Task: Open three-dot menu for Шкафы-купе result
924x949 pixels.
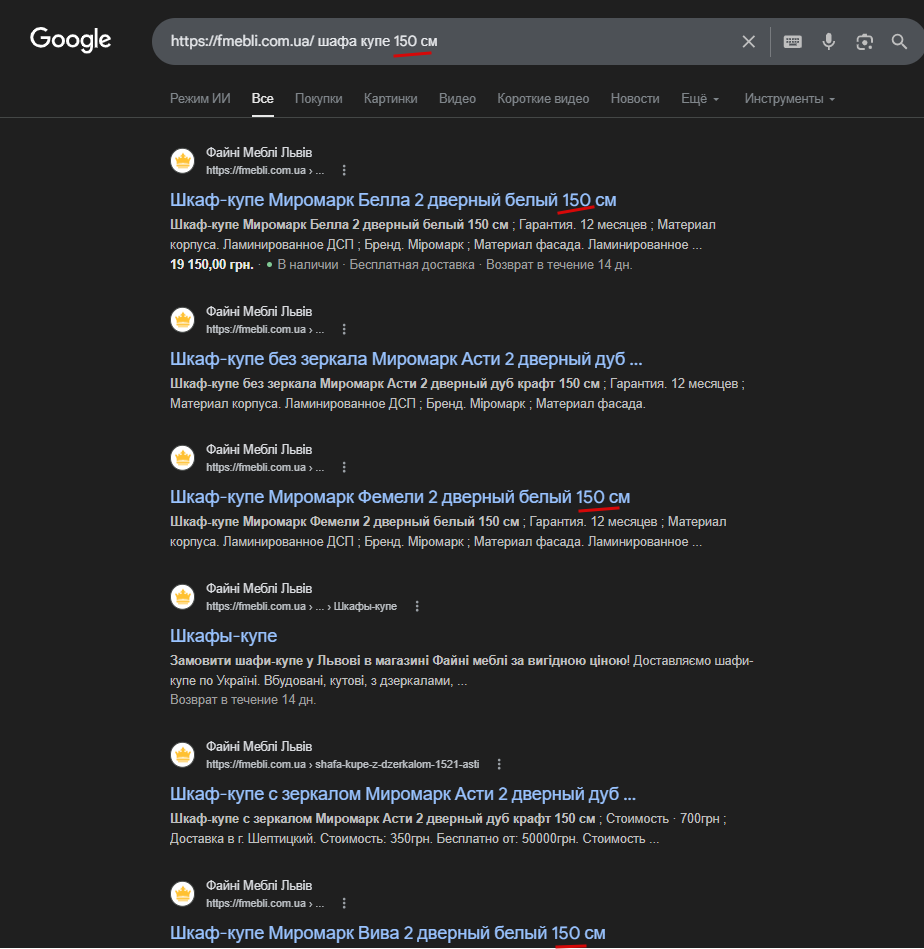Action: (417, 606)
